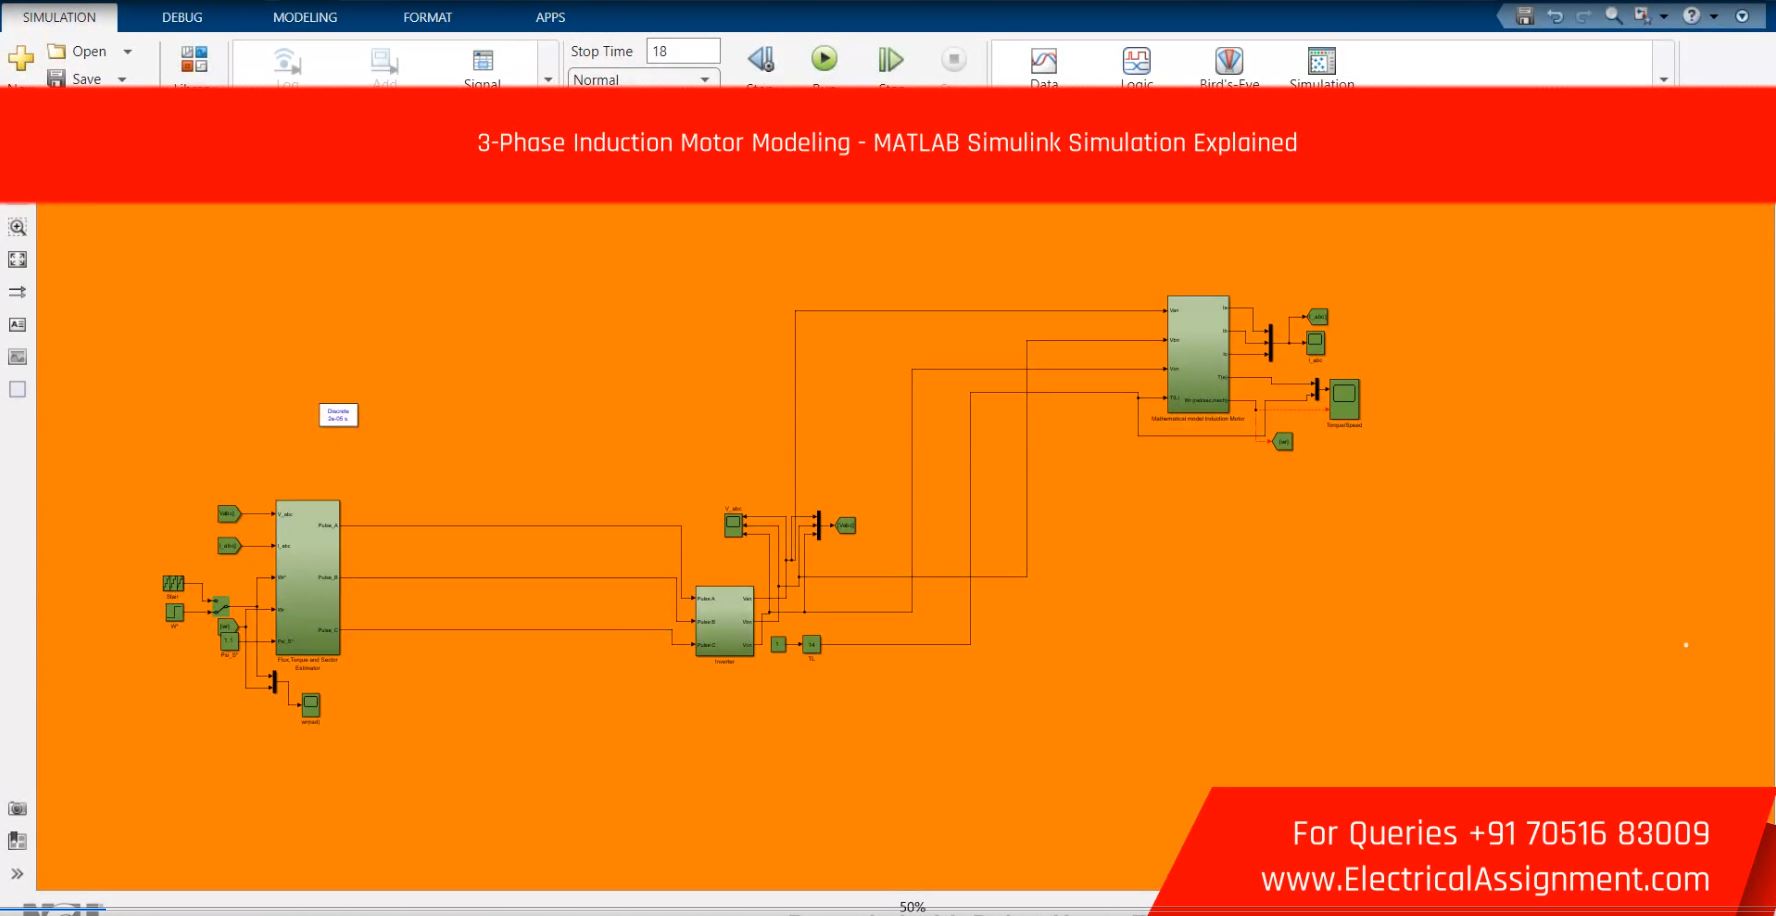Viewport: 1776px width, 916px height.
Task: Expand the Open dropdown arrow
Action: [127, 51]
